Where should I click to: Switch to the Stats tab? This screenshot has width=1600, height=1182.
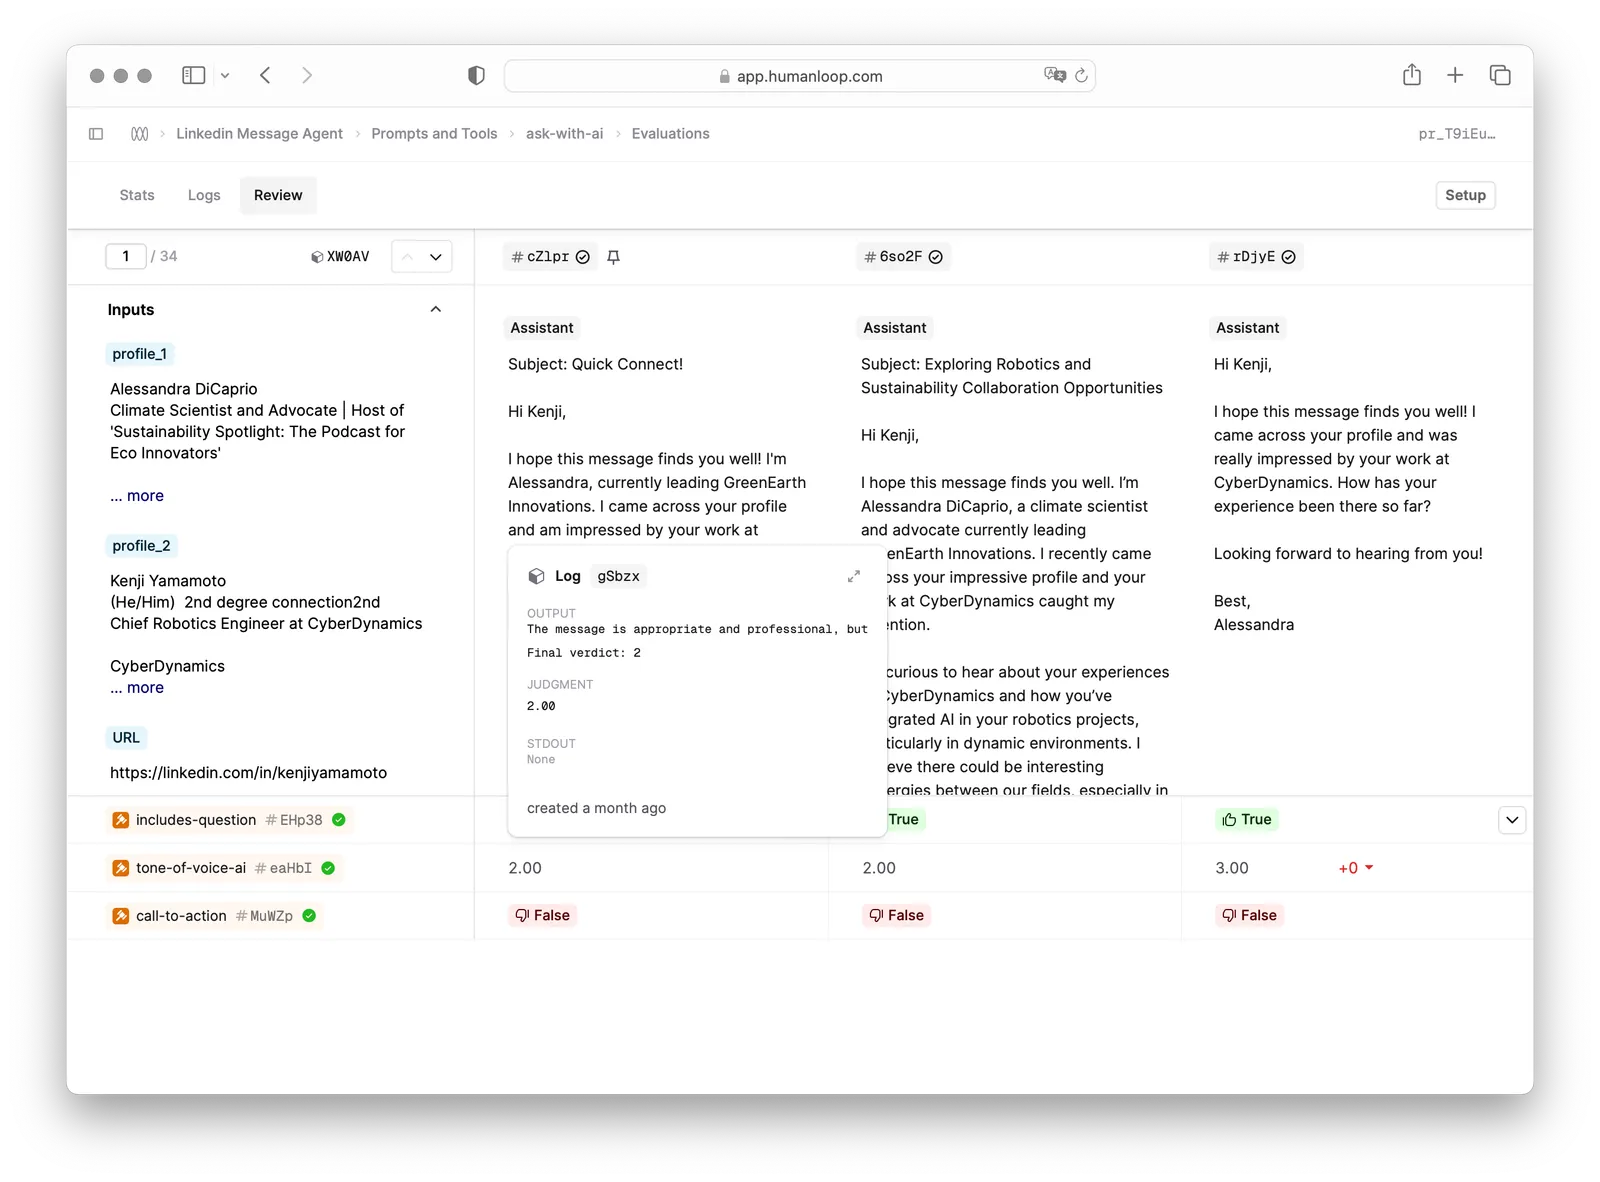[137, 195]
